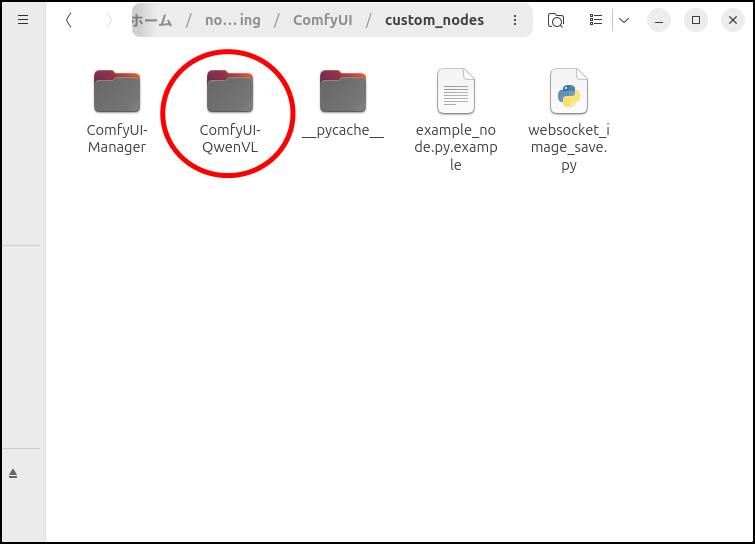Maximize the file manager window
The height and width of the screenshot is (544, 755).
(x=697, y=20)
